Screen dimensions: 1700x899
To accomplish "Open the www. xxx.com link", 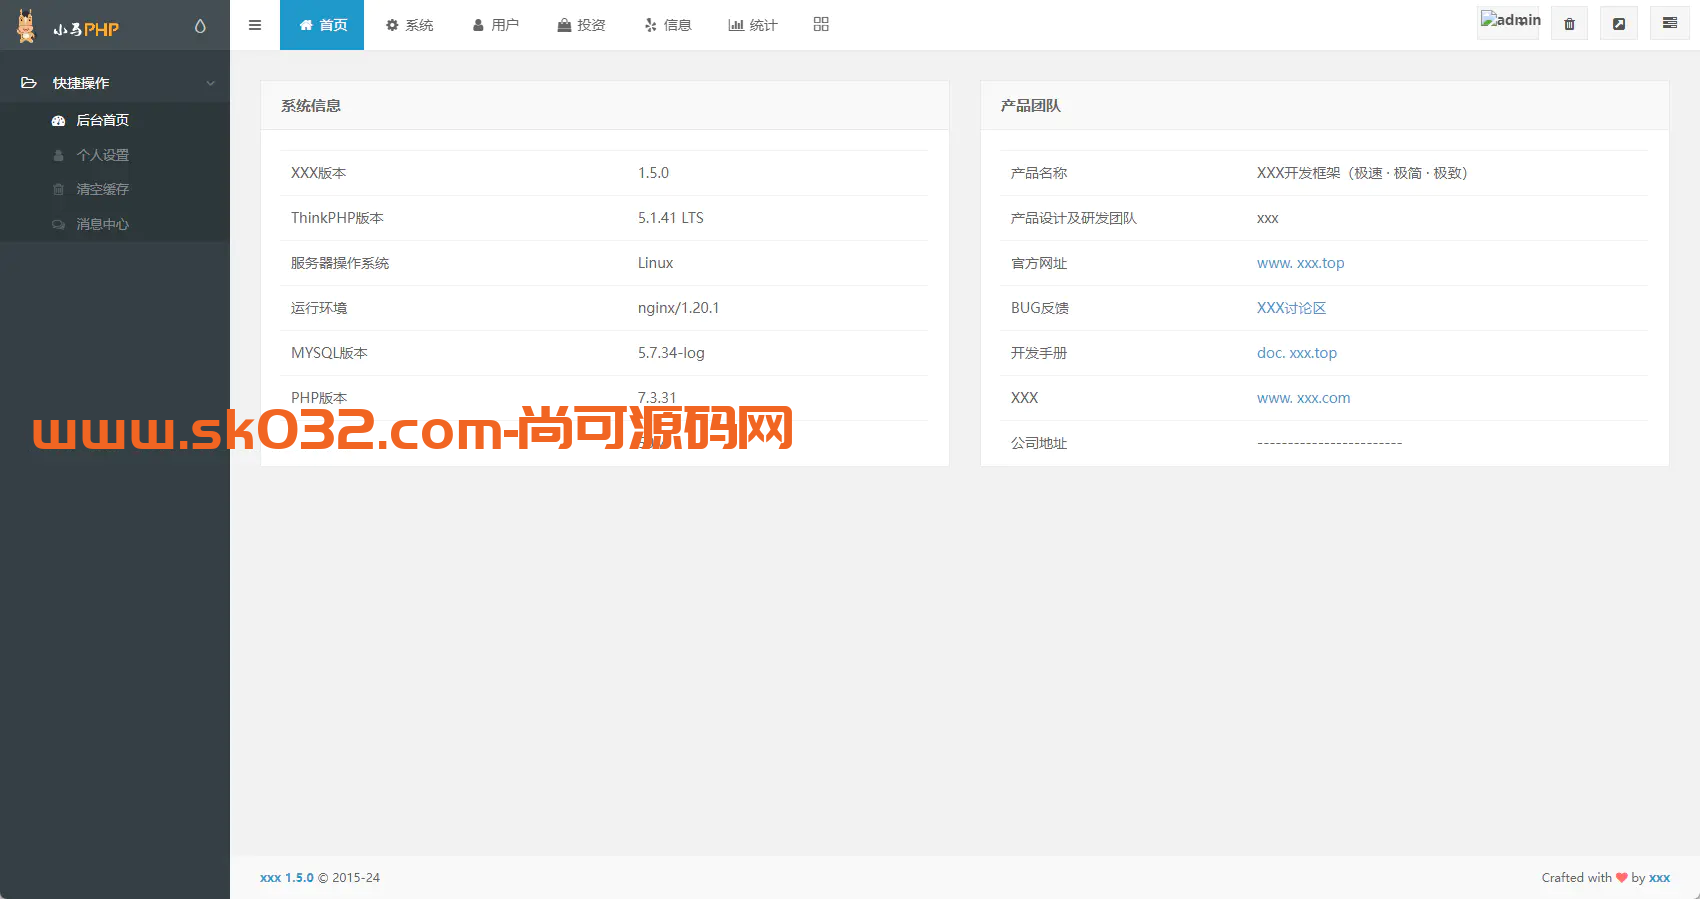I will point(1303,398).
